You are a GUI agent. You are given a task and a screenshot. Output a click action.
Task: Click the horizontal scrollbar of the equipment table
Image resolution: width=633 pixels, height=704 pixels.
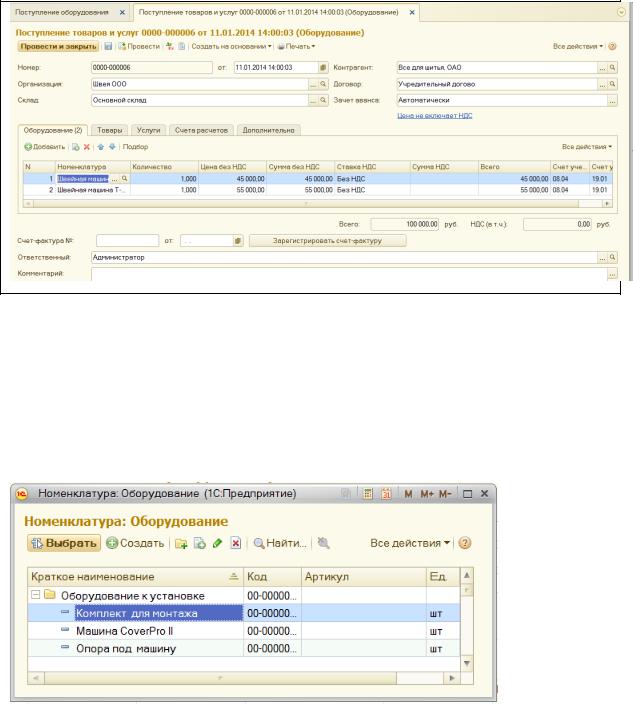click(x=305, y=204)
